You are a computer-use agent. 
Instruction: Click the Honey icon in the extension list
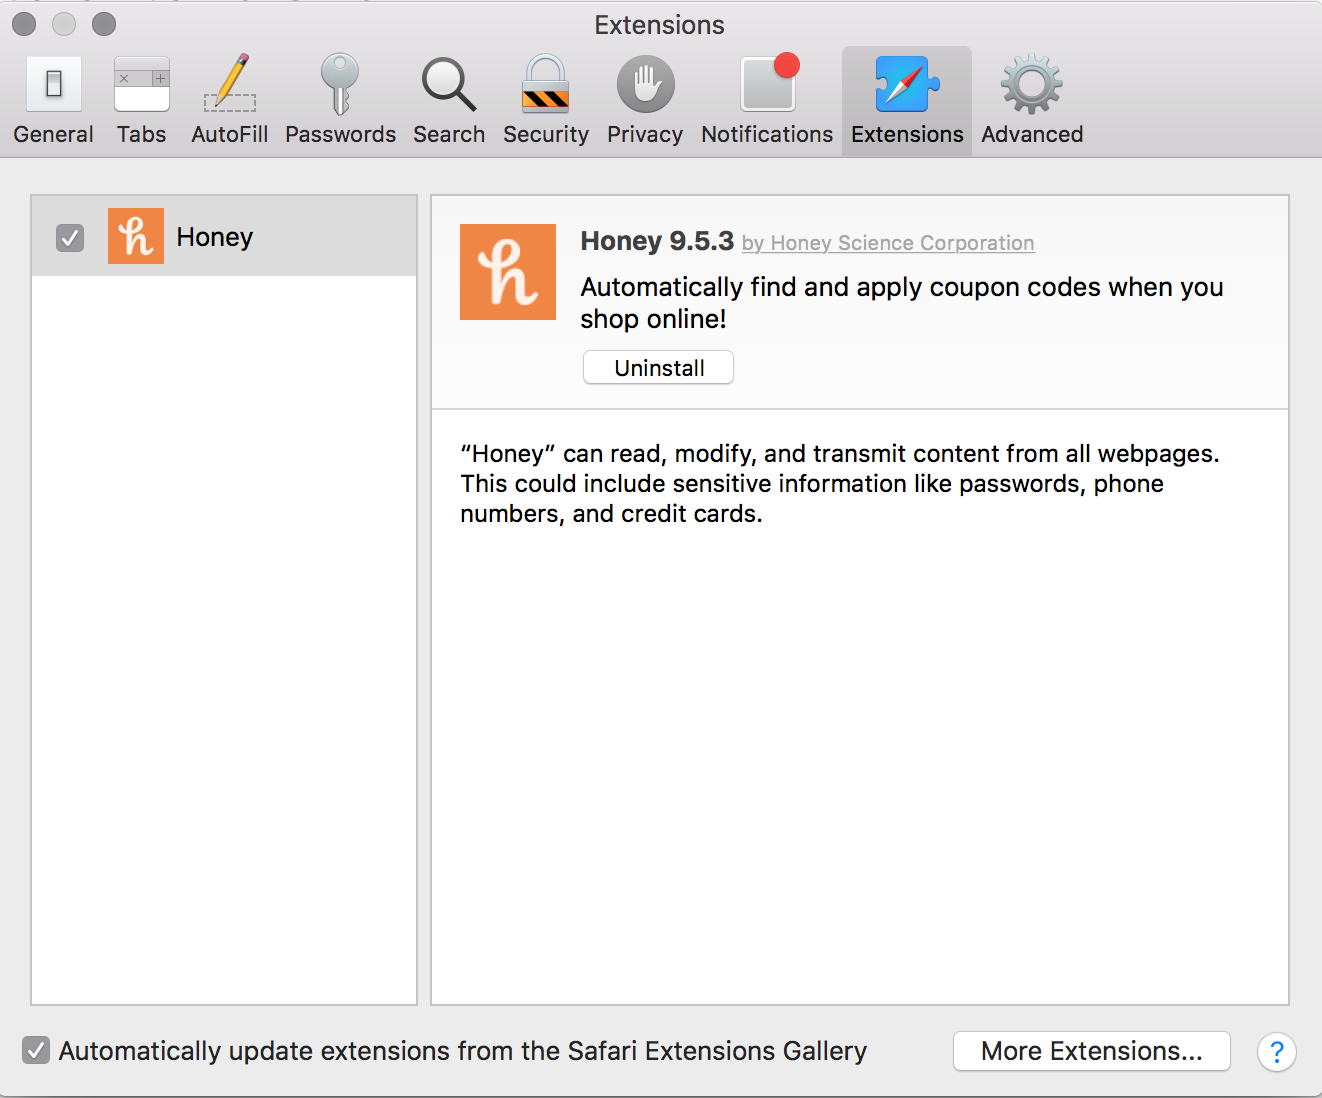tap(136, 236)
